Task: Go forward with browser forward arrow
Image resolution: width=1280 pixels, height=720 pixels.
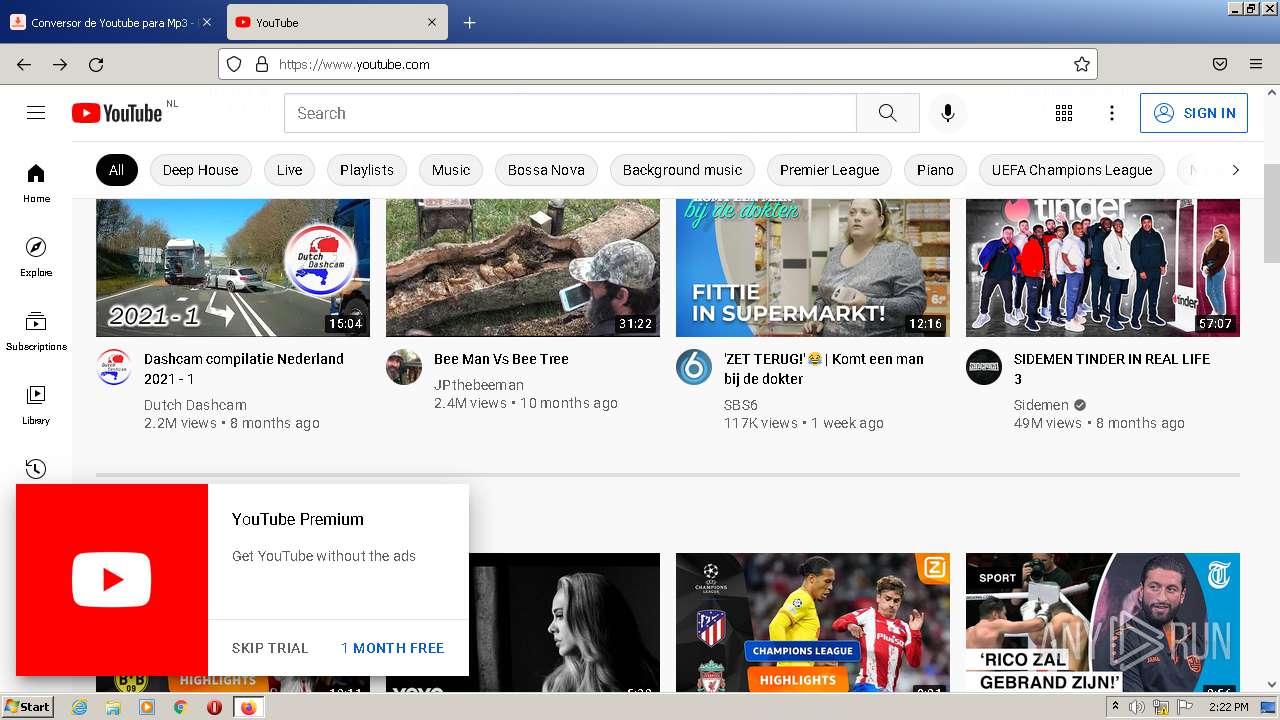Action: [x=60, y=64]
